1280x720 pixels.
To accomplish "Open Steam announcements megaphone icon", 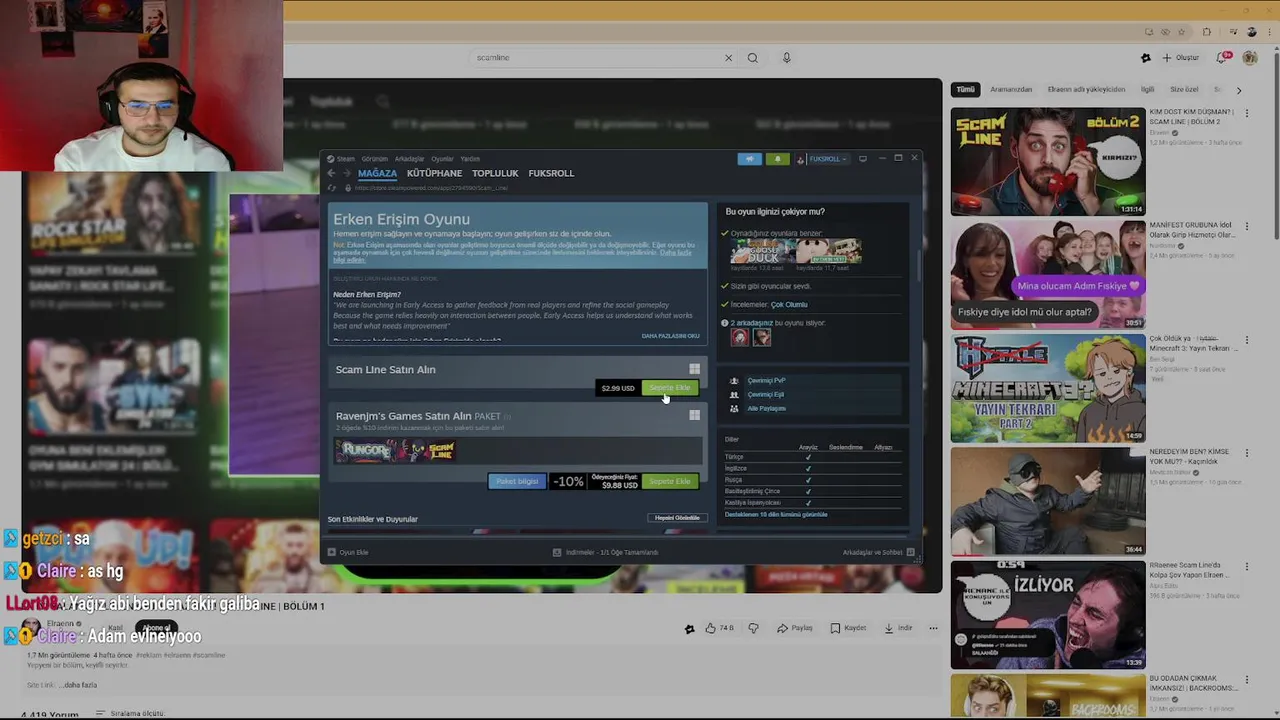I will (750, 159).
